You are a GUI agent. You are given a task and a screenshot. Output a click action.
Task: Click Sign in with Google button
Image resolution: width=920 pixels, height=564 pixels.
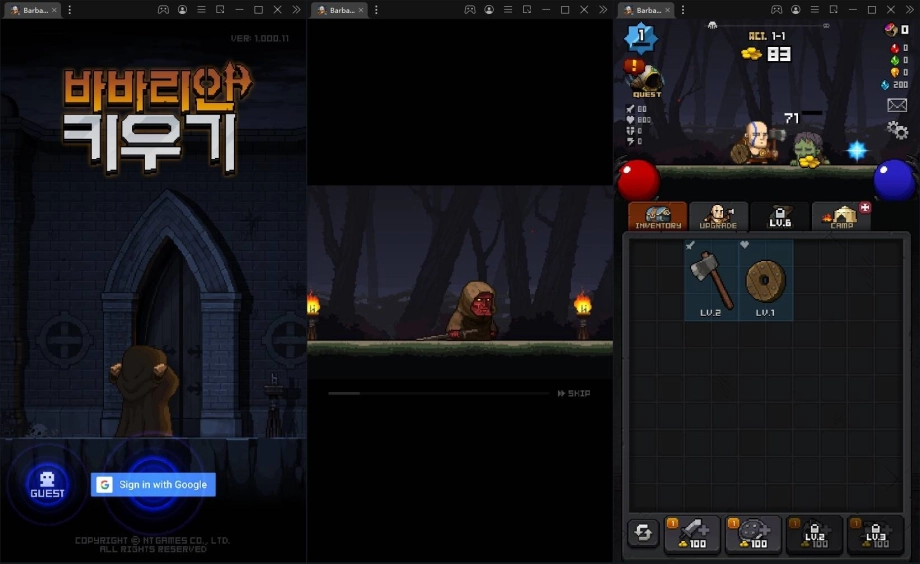[153, 485]
